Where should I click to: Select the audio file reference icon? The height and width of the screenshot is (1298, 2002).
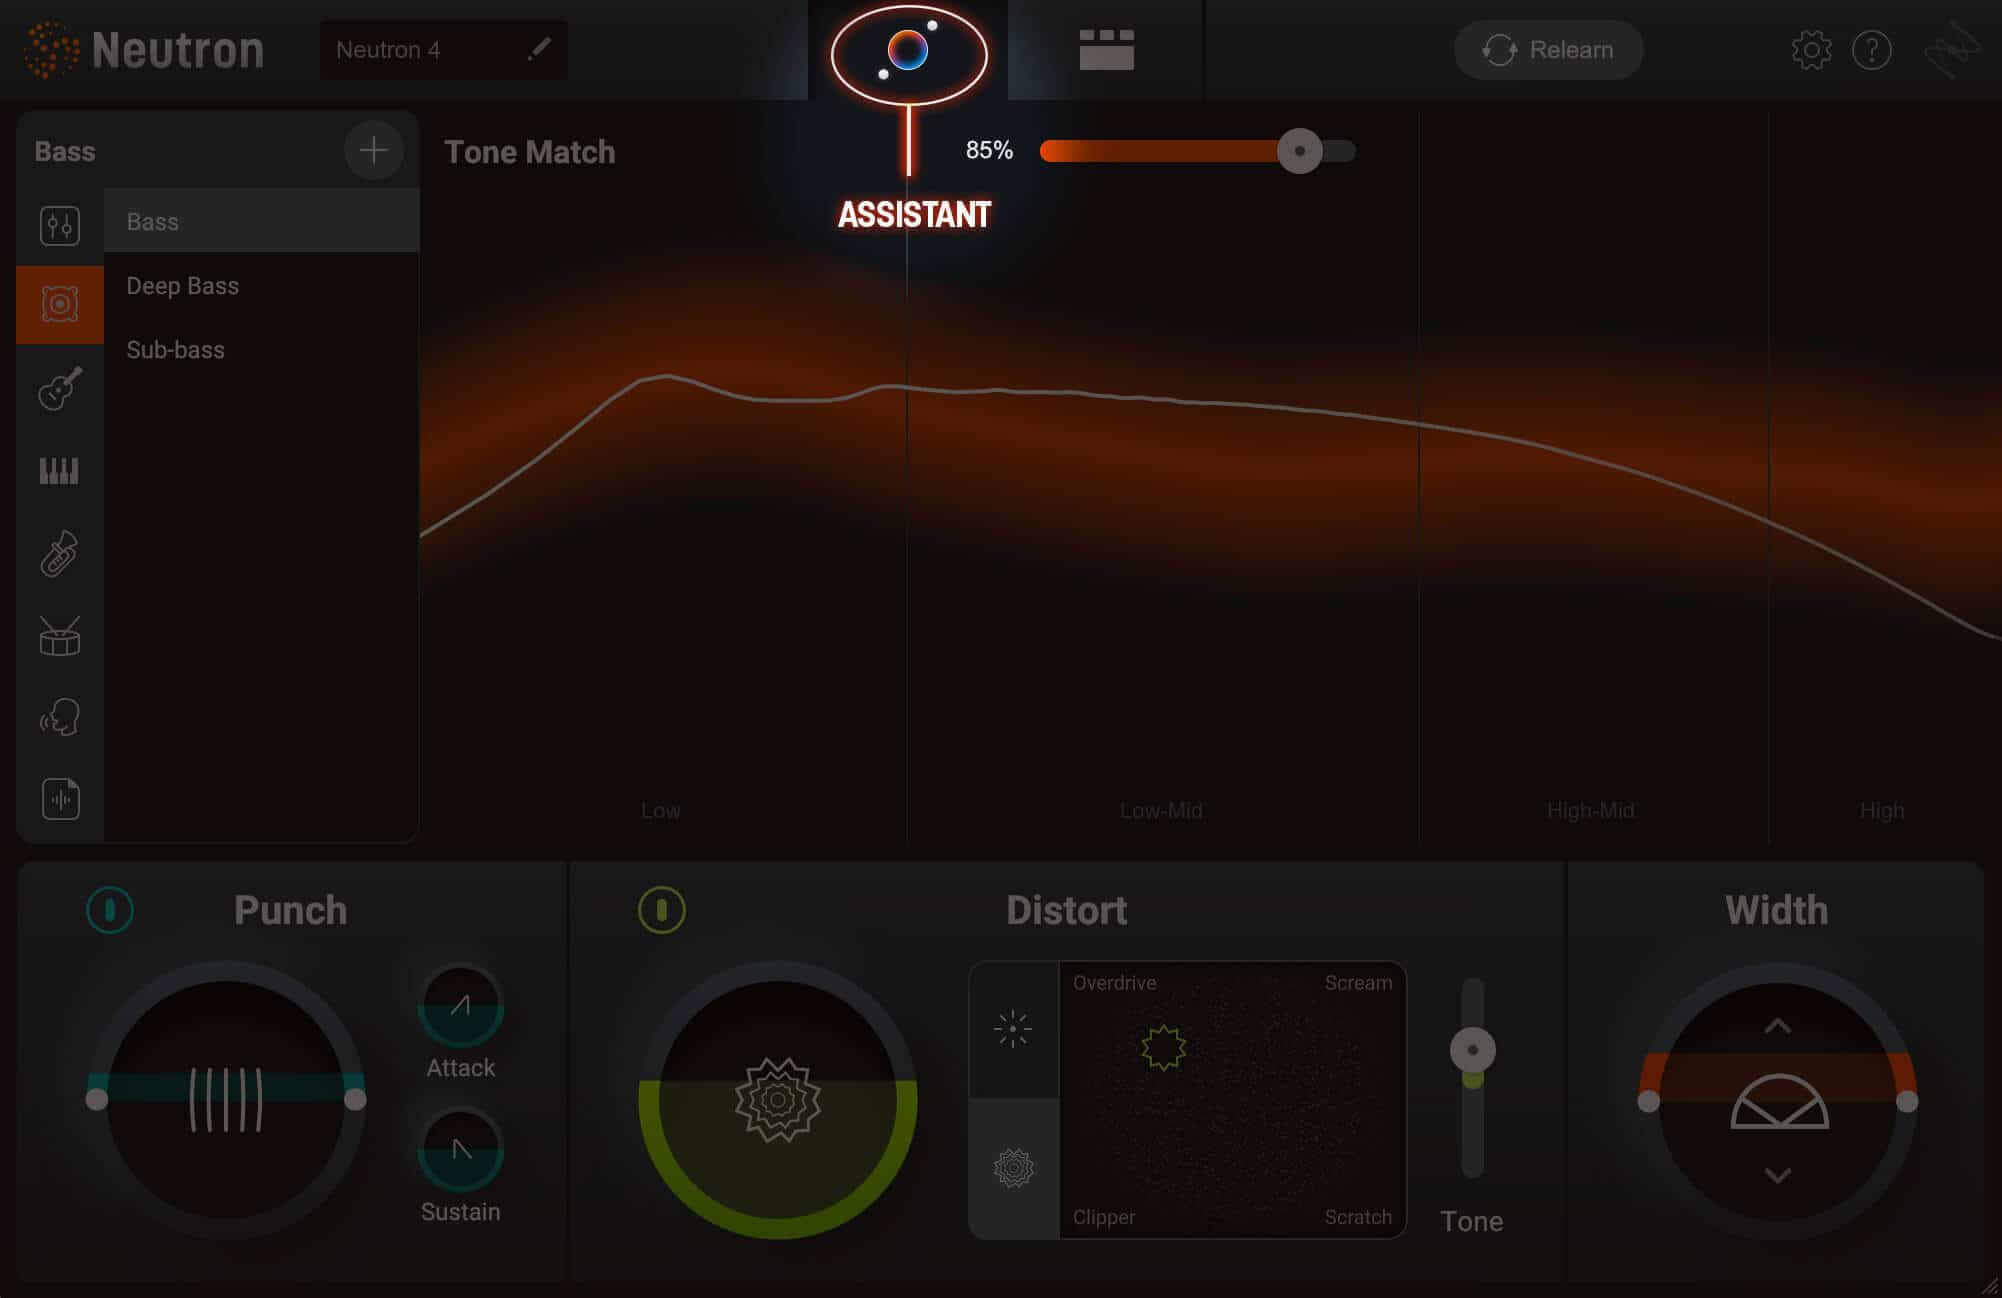60,799
